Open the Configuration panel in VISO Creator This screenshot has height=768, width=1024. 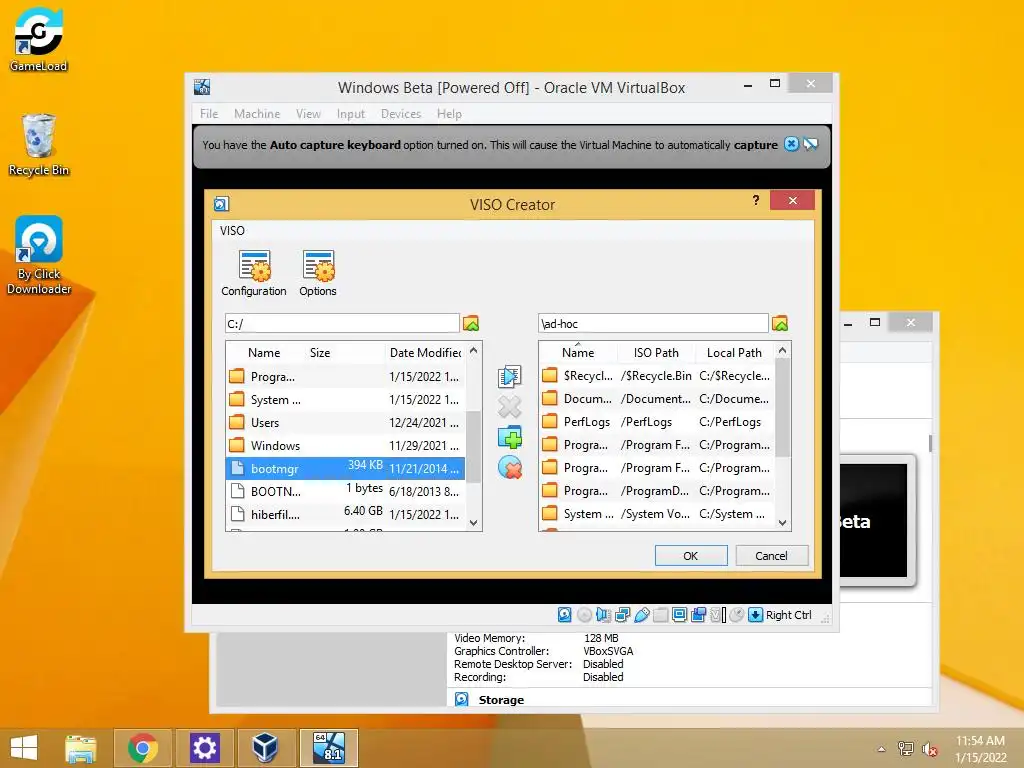click(253, 273)
